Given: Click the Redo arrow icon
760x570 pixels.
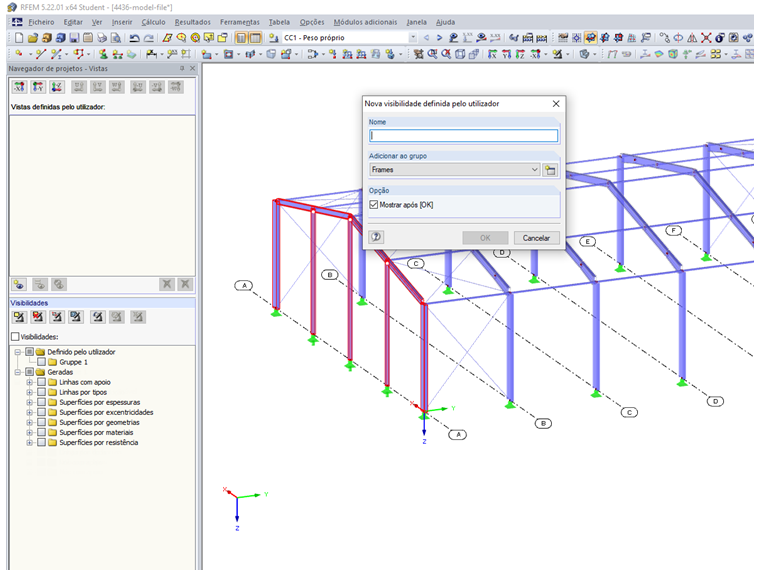Looking at the screenshot, I should click(x=149, y=38).
